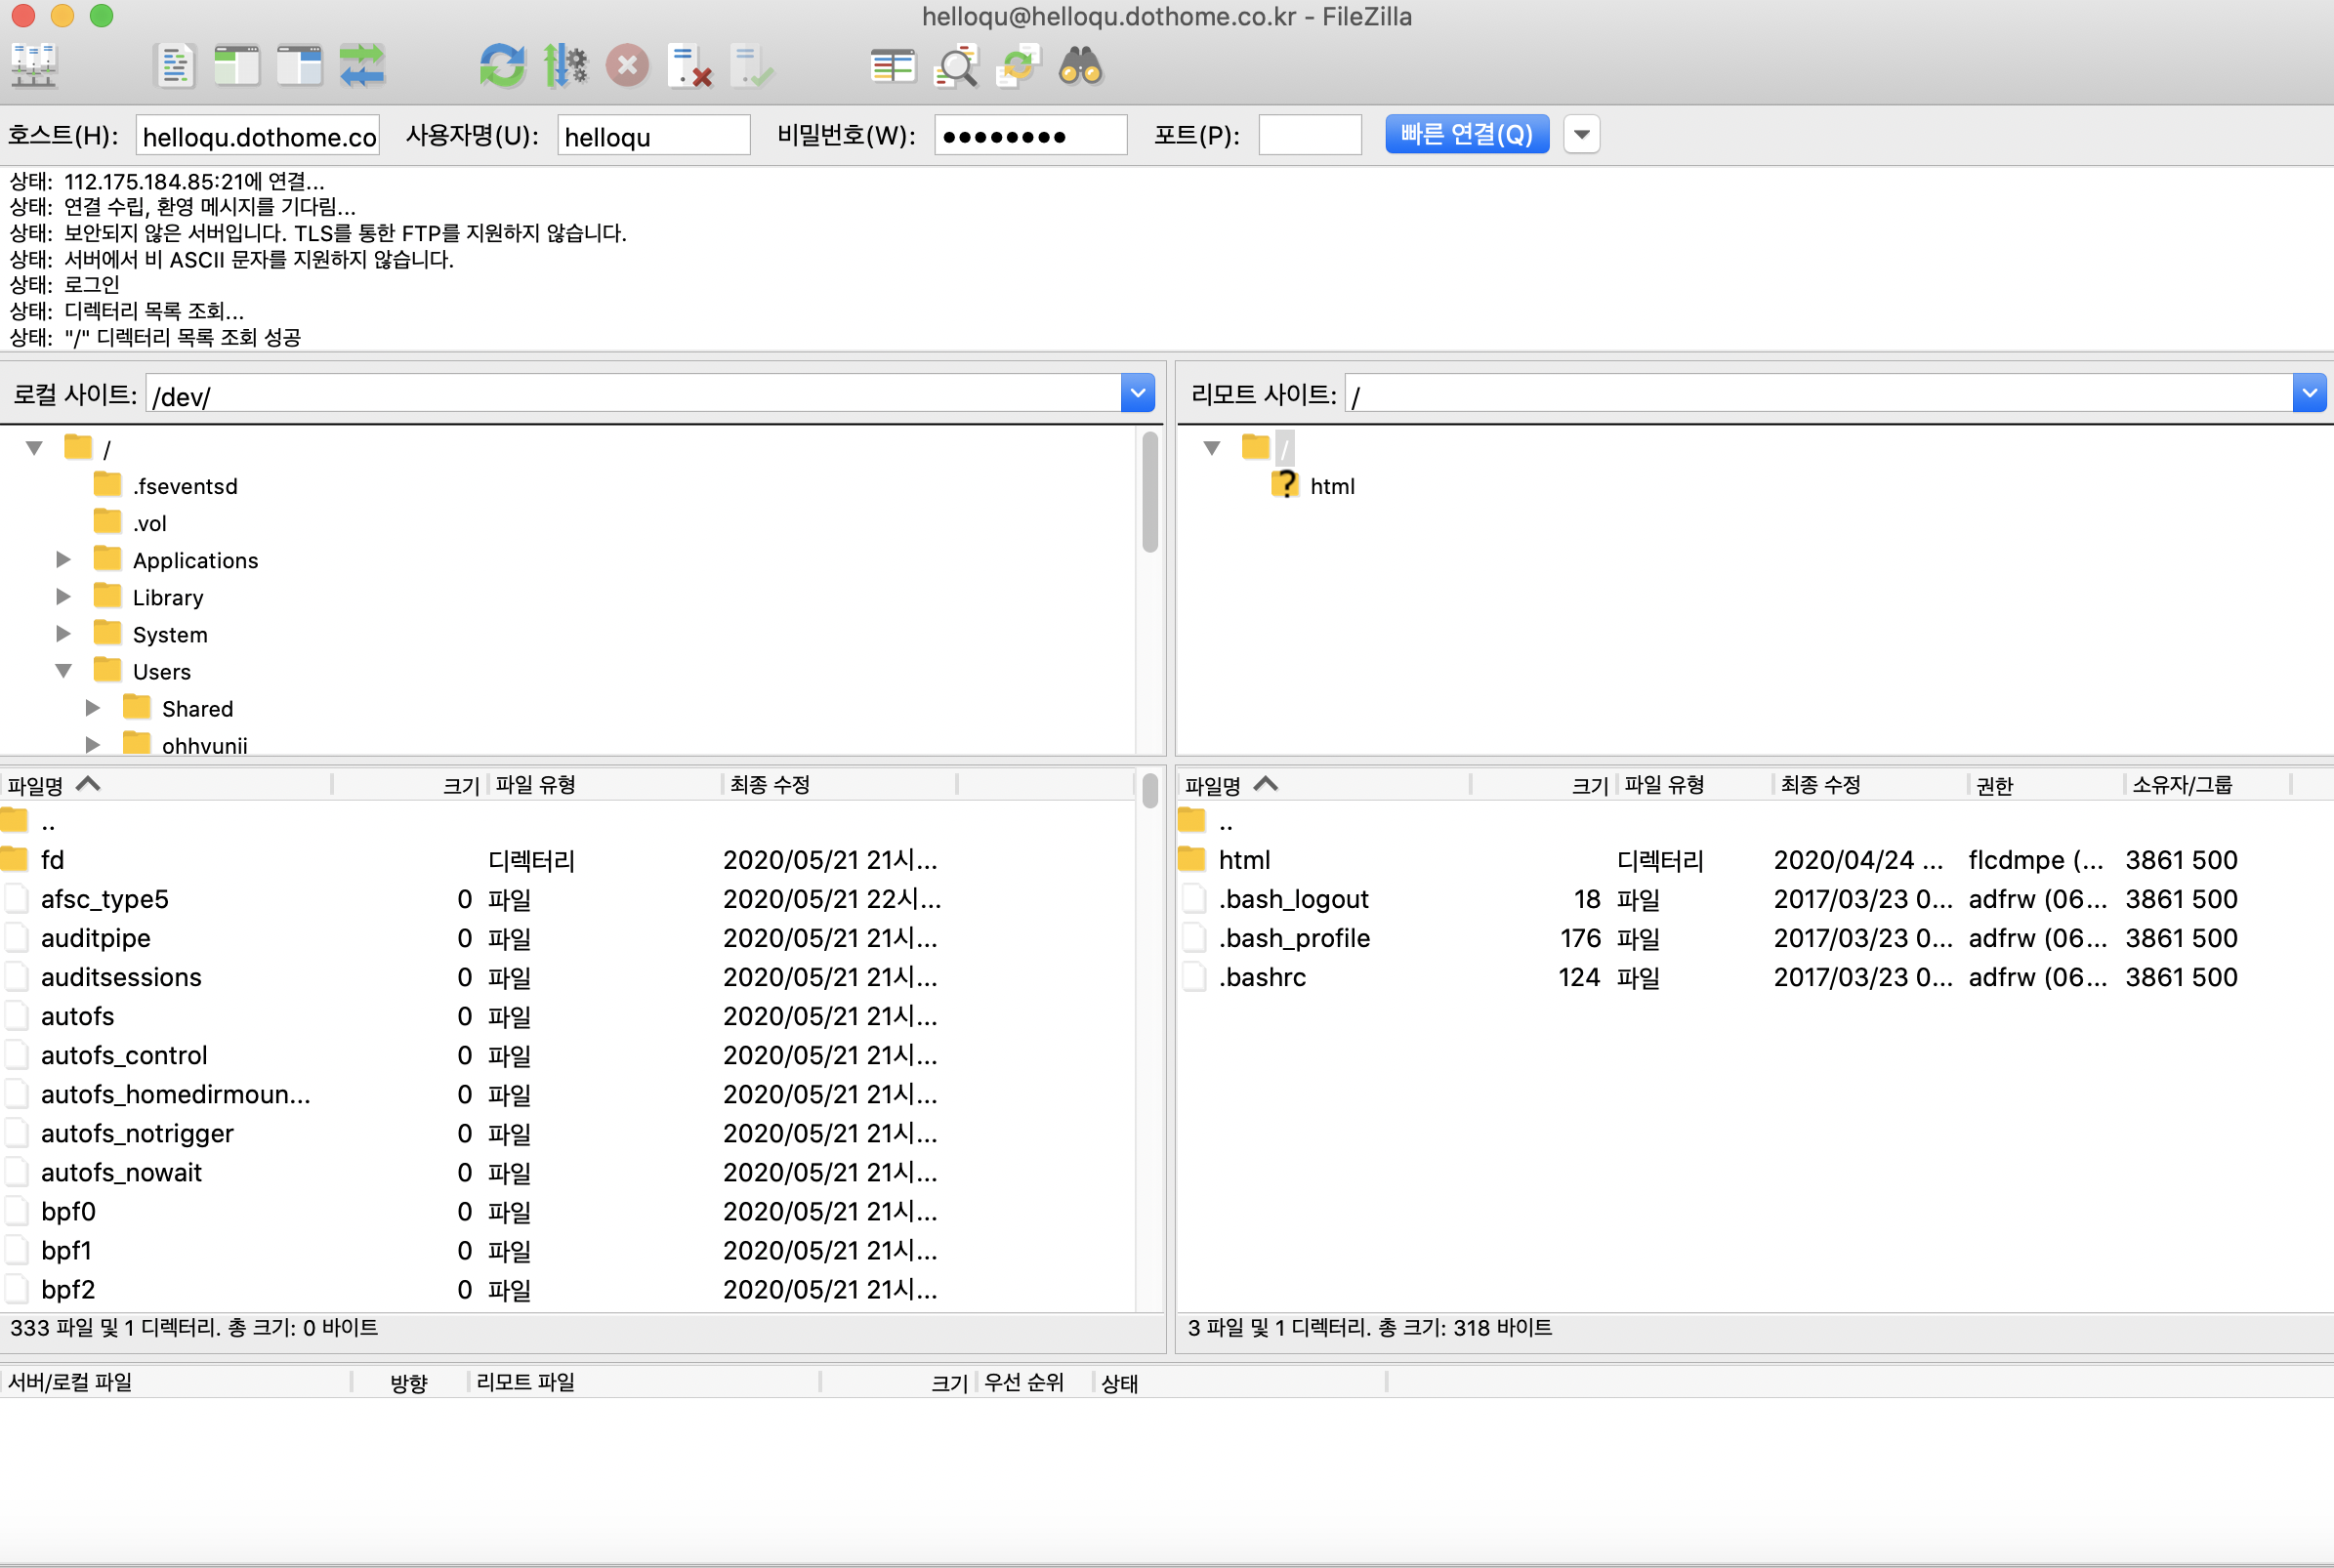Click the process transfer queue icon

click(565, 66)
